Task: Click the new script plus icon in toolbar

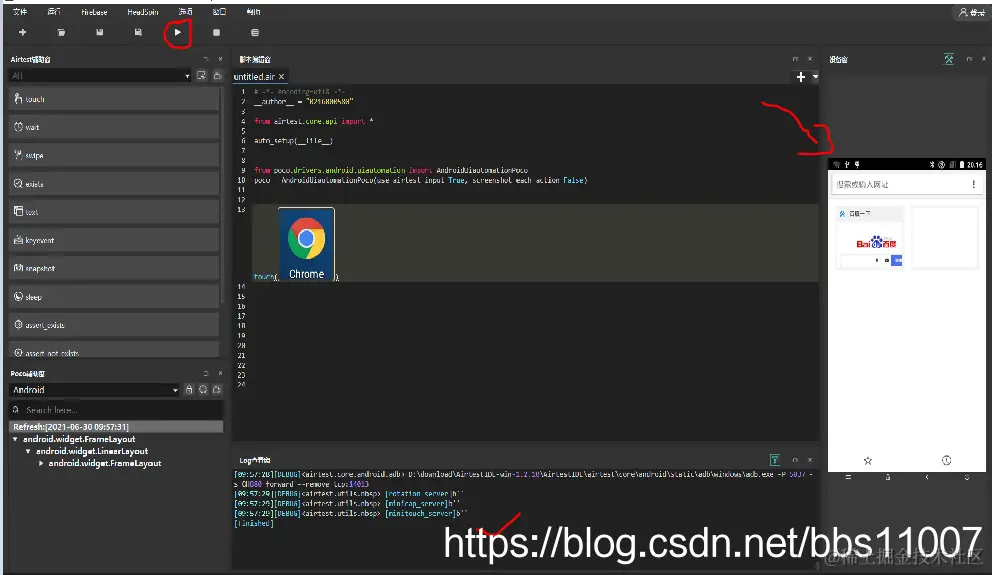Action: [23, 32]
